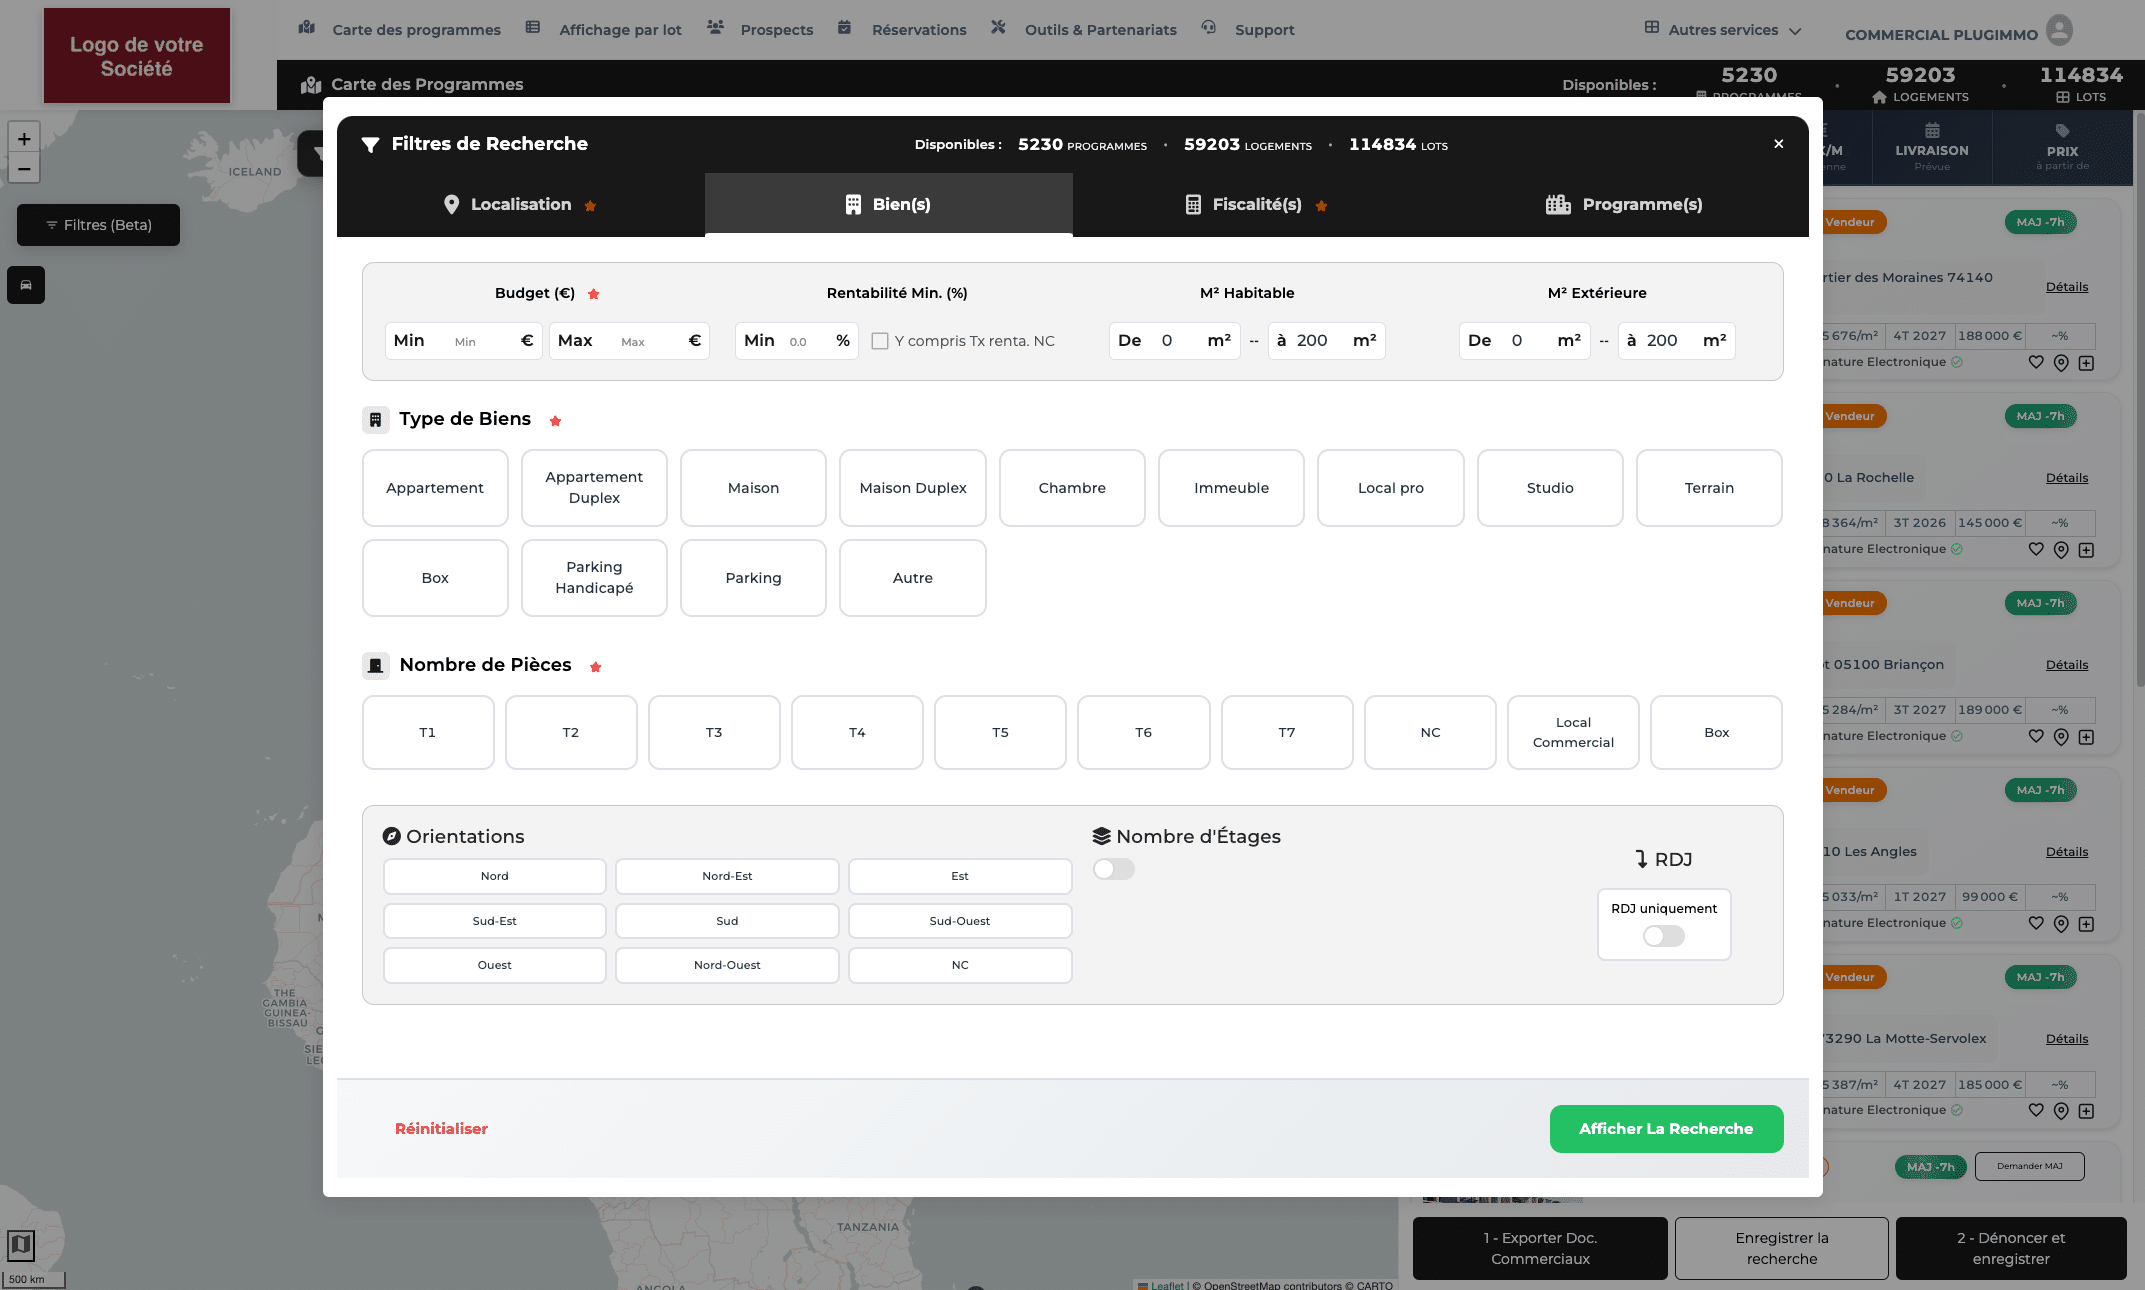Click Afficher La Recherche button

click(1666, 1129)
